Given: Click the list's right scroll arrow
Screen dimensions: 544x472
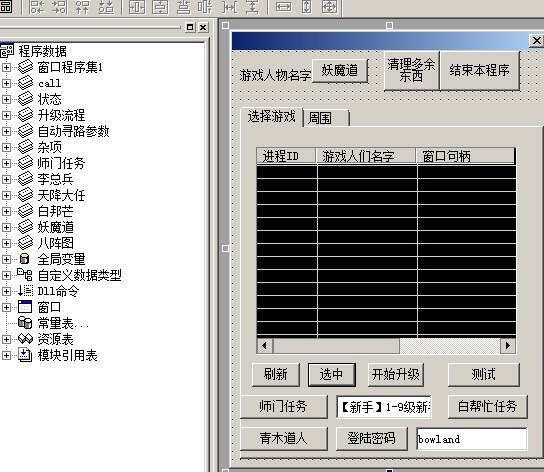Looking at the screenshot, I should tap(508, 345).
